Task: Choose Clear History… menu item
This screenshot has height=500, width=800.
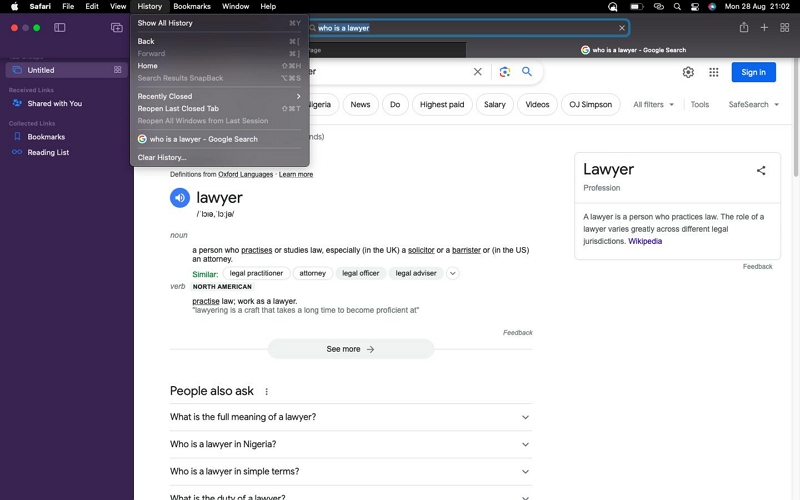Action: point(219,157)
